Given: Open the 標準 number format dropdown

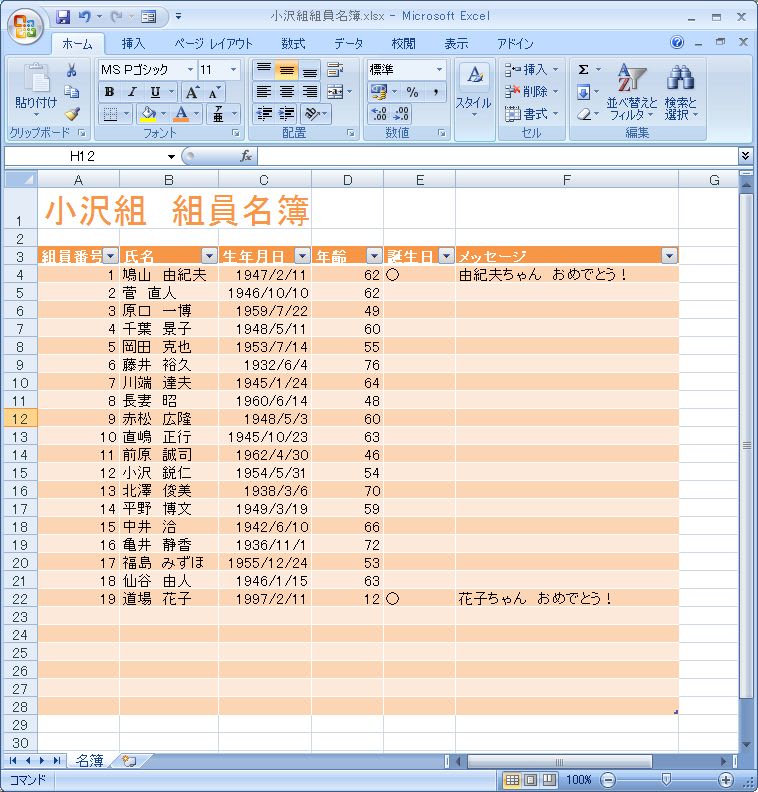Looking at the screenshot, I should [x=438, y=70].
